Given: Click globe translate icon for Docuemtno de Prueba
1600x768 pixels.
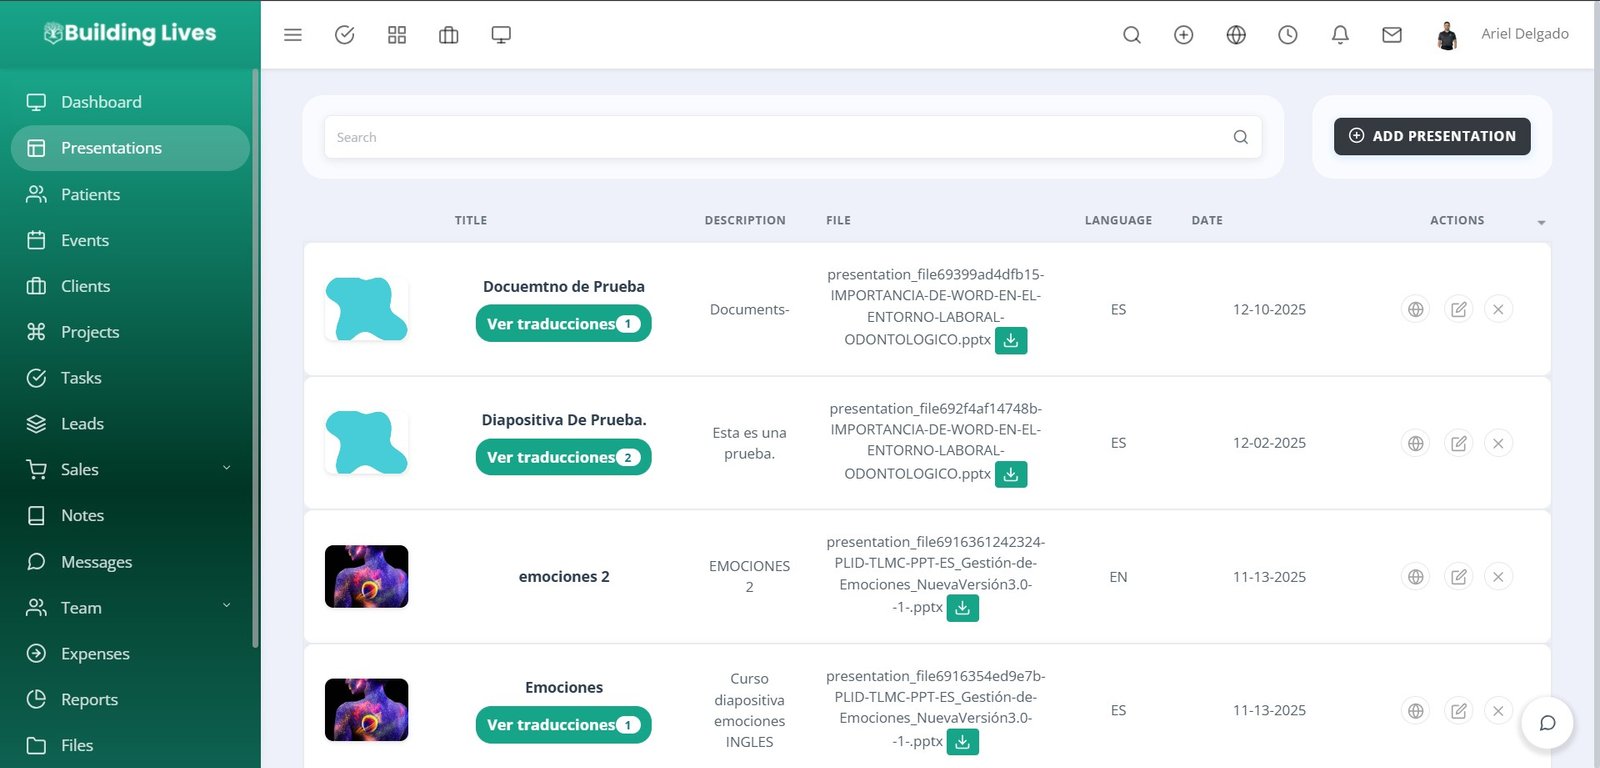Looking at the screenshot, I should pos(1415,310).
